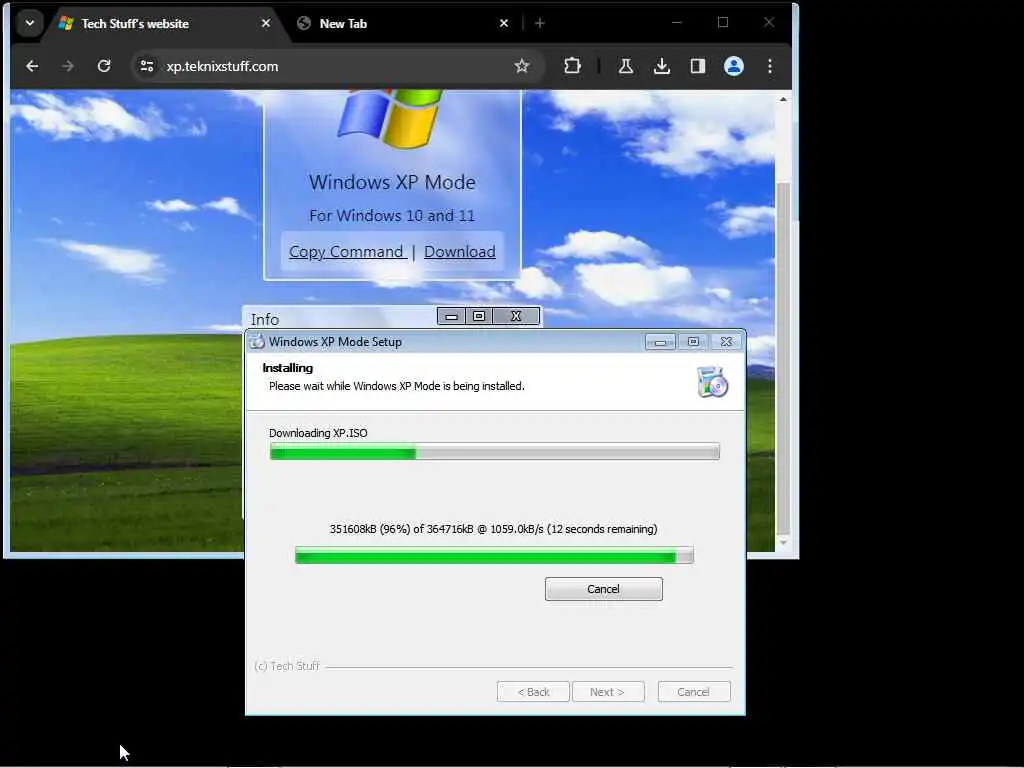
Task: Click the Windows XP Mode Setup title icon
Action: (x=257, y=342)
